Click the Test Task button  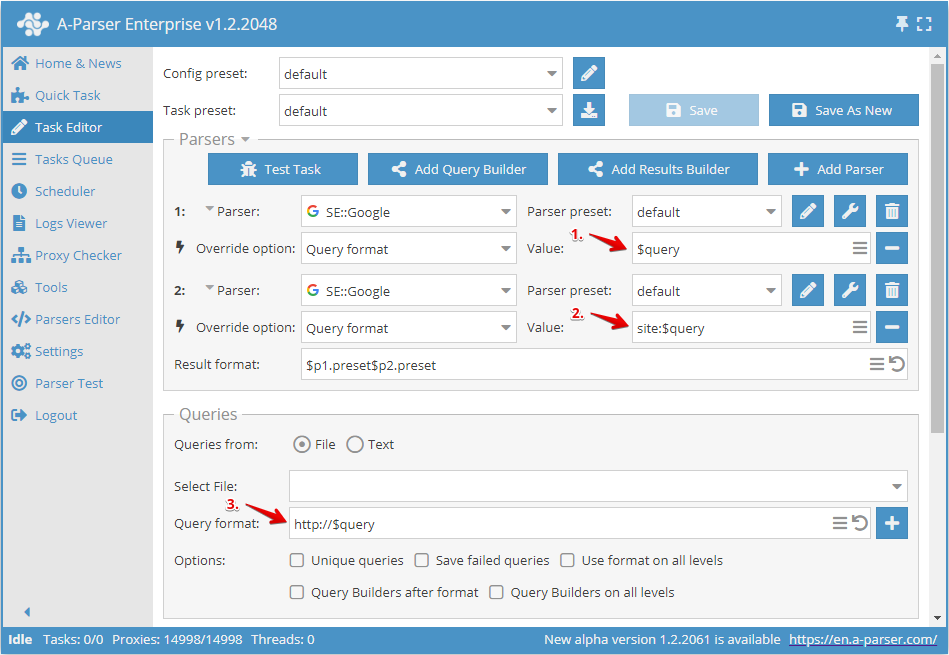(x=282, y=169)
